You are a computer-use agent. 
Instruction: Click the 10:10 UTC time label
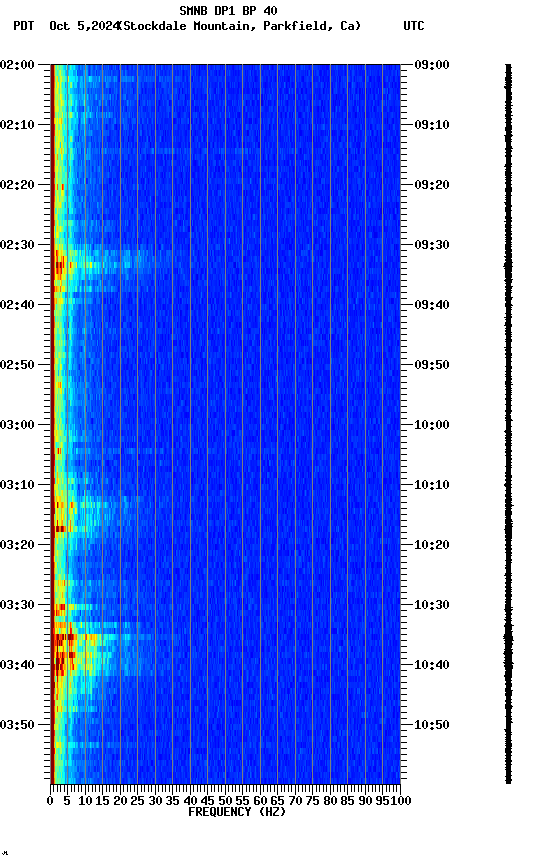(x=432, y=485)
